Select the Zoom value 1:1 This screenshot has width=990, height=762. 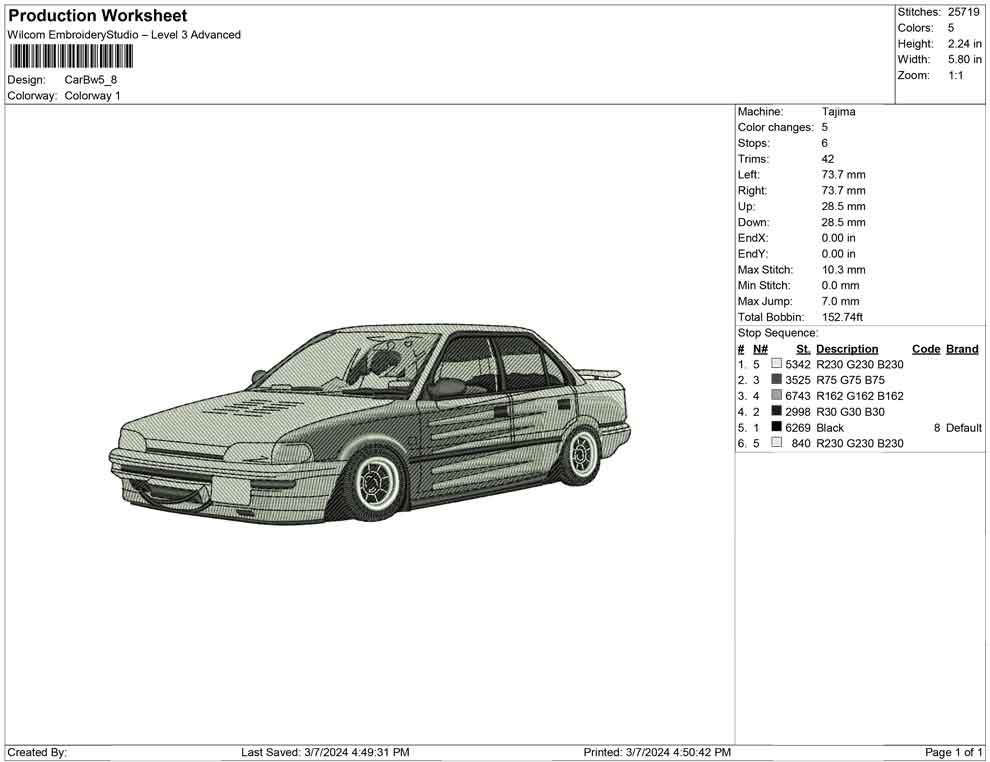(955, 75)
